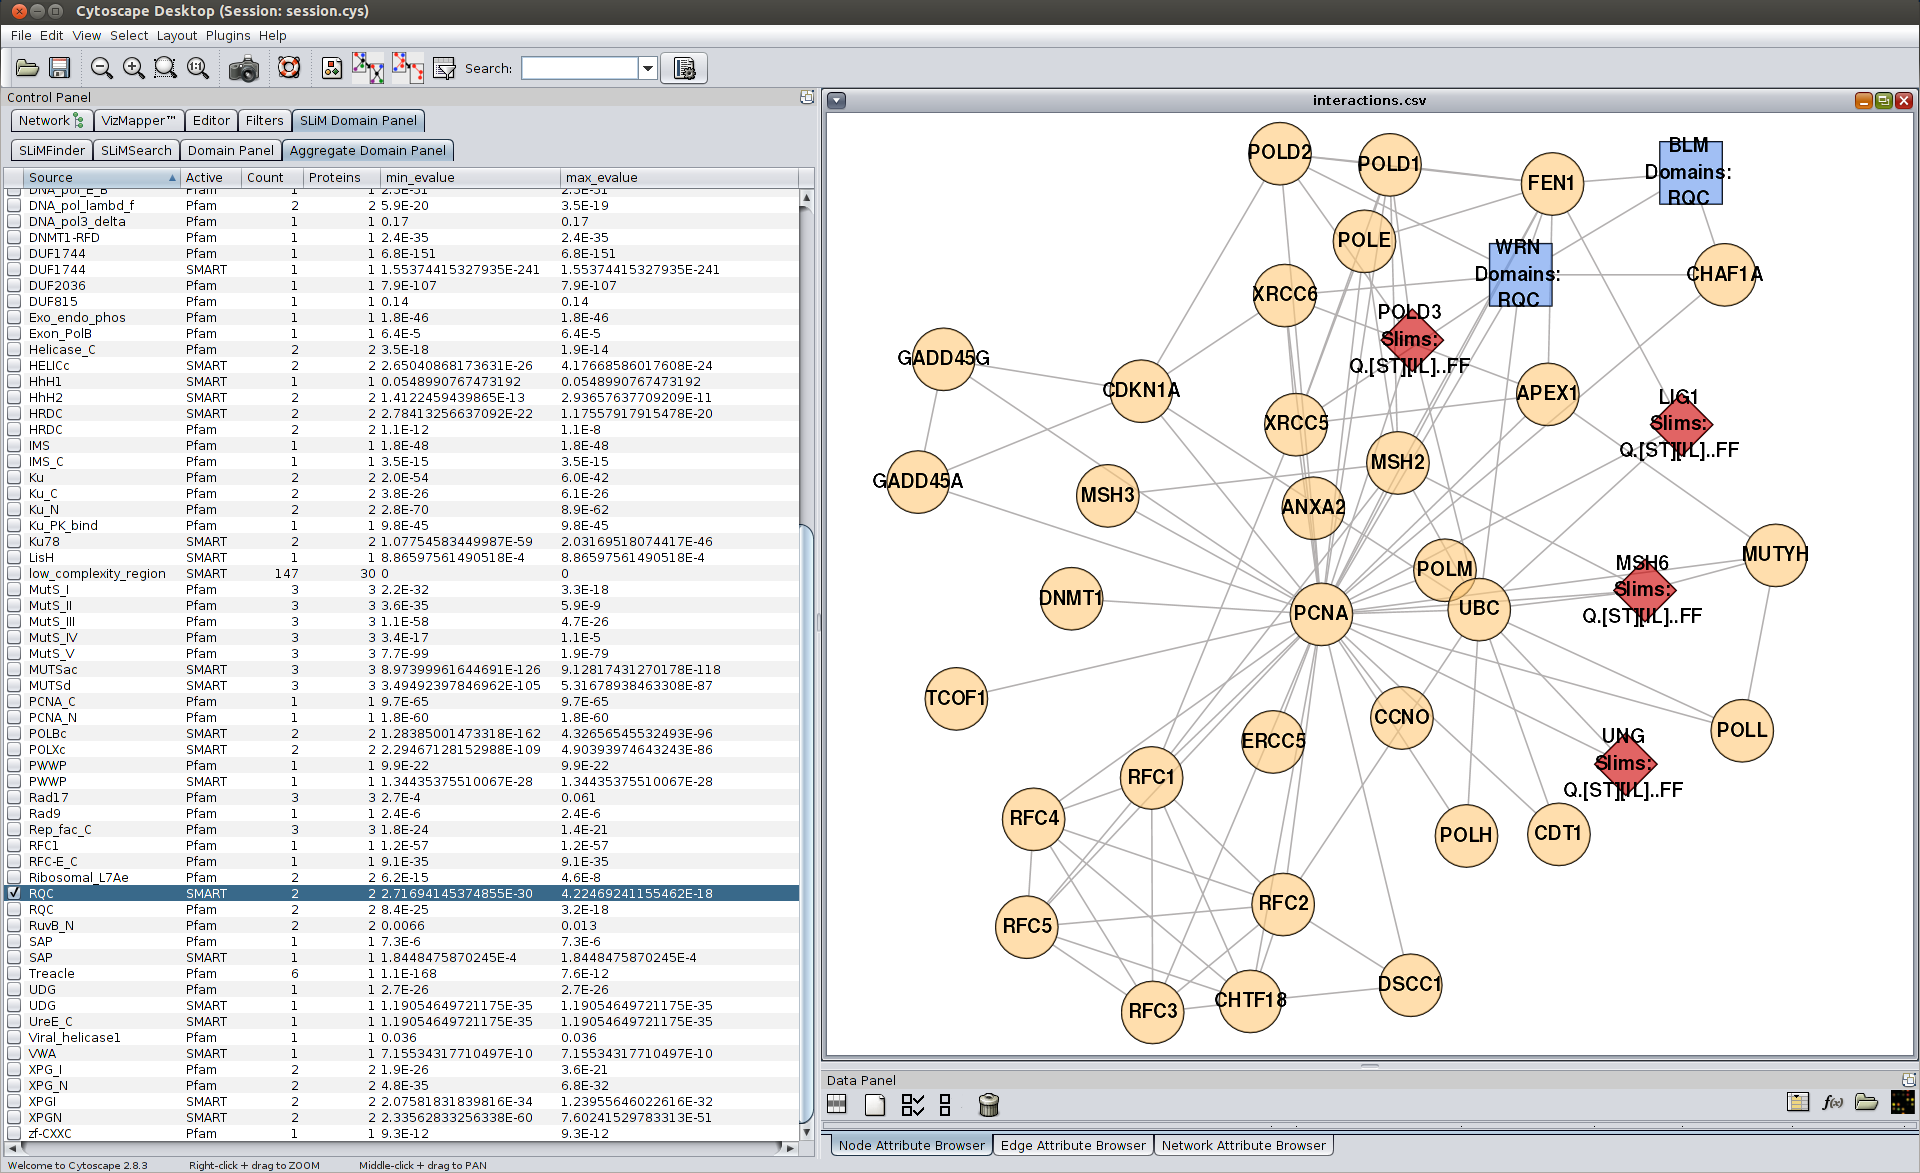This screenshot has height=1173, width=1920.
Task: Open the Plugins menu
Action: point(228,35)
